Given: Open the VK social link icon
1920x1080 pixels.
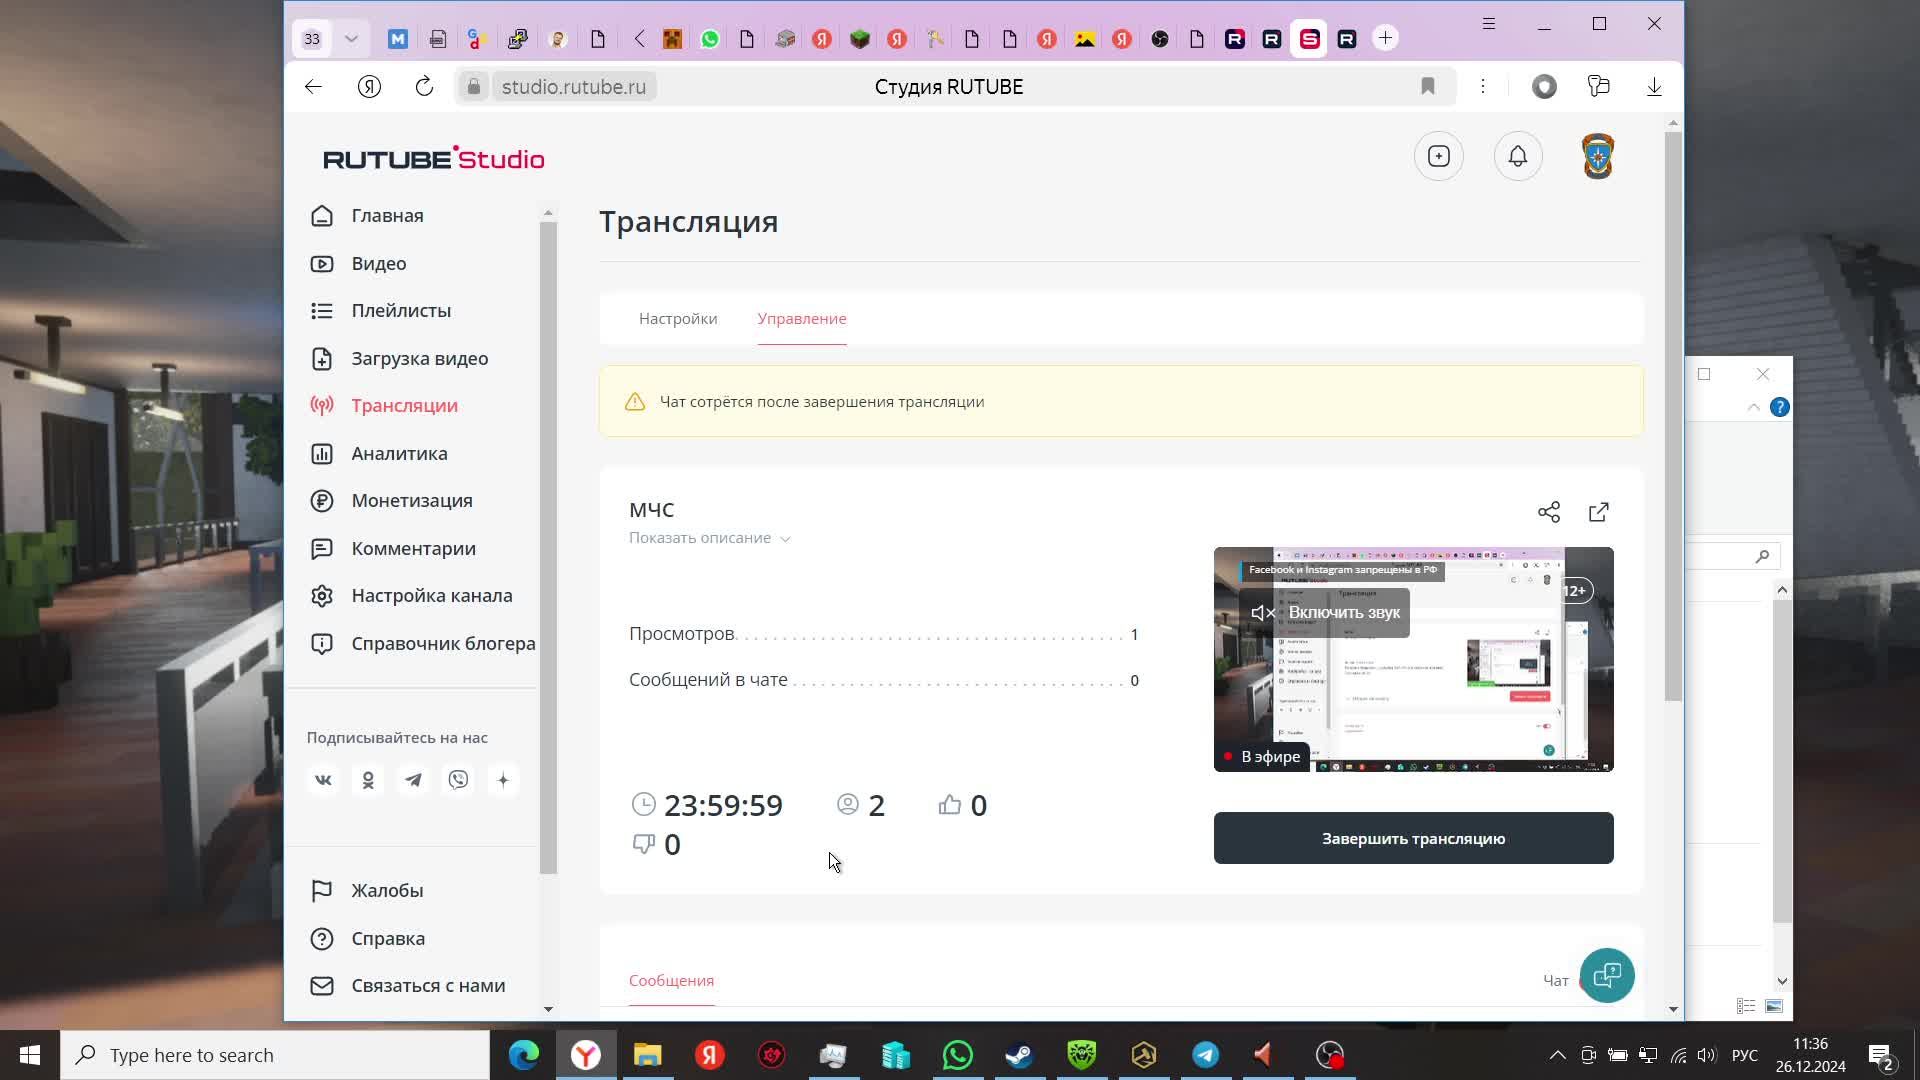Looking at the screenshot, I should 323,780.
